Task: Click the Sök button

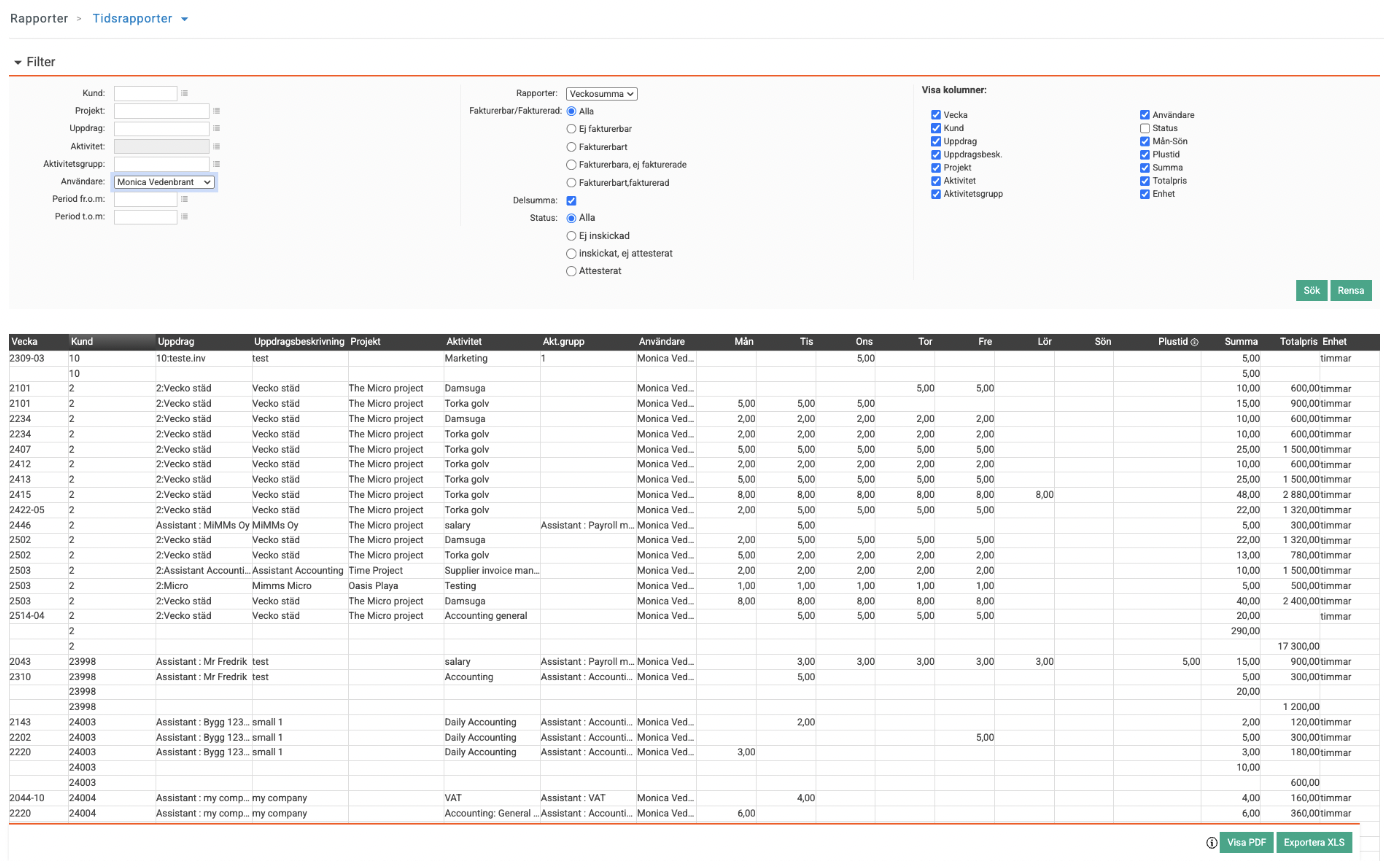Action: tap(1311, 291)
